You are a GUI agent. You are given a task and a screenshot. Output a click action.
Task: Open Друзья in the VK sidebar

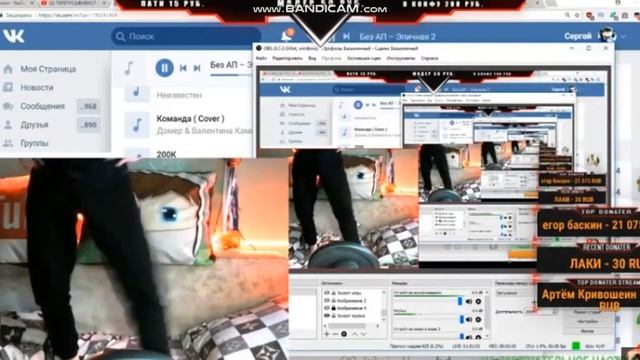pyautogui.click(x=34, y=124)
